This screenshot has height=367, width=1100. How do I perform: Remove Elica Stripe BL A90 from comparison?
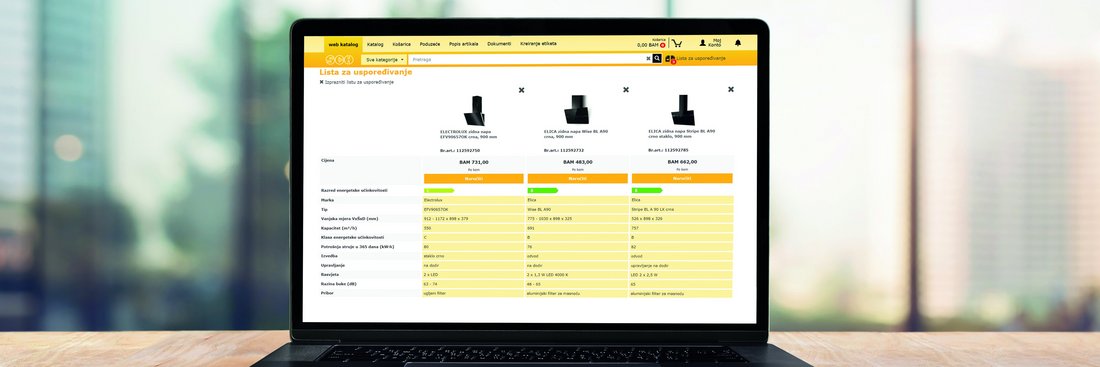coord(730,90)
